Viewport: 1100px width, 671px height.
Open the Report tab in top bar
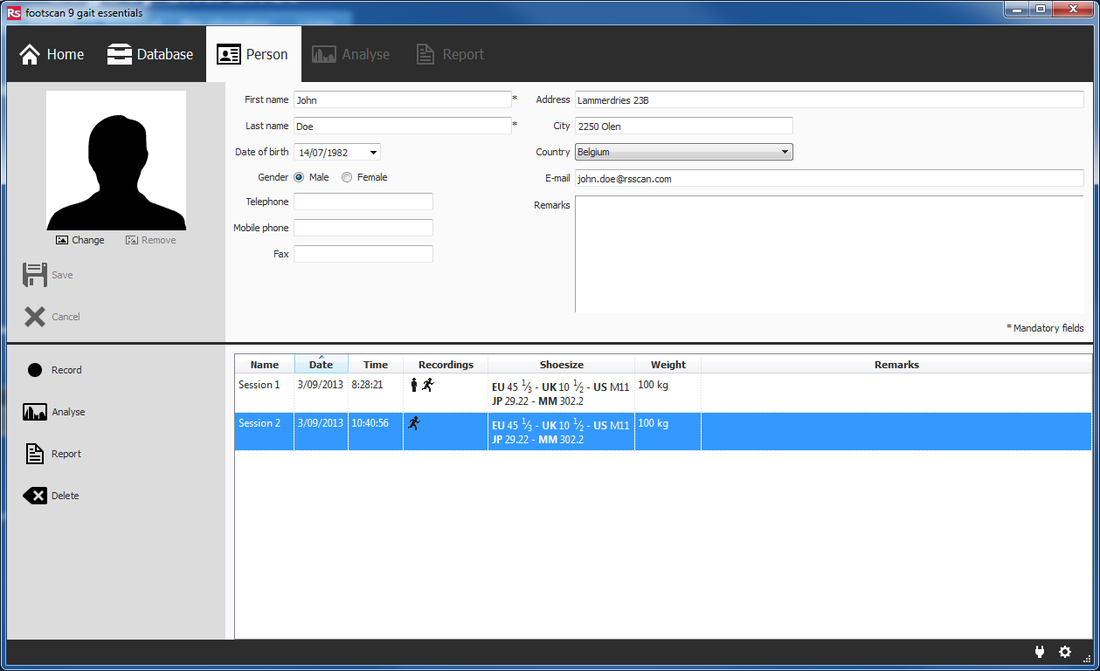point(450,54)
